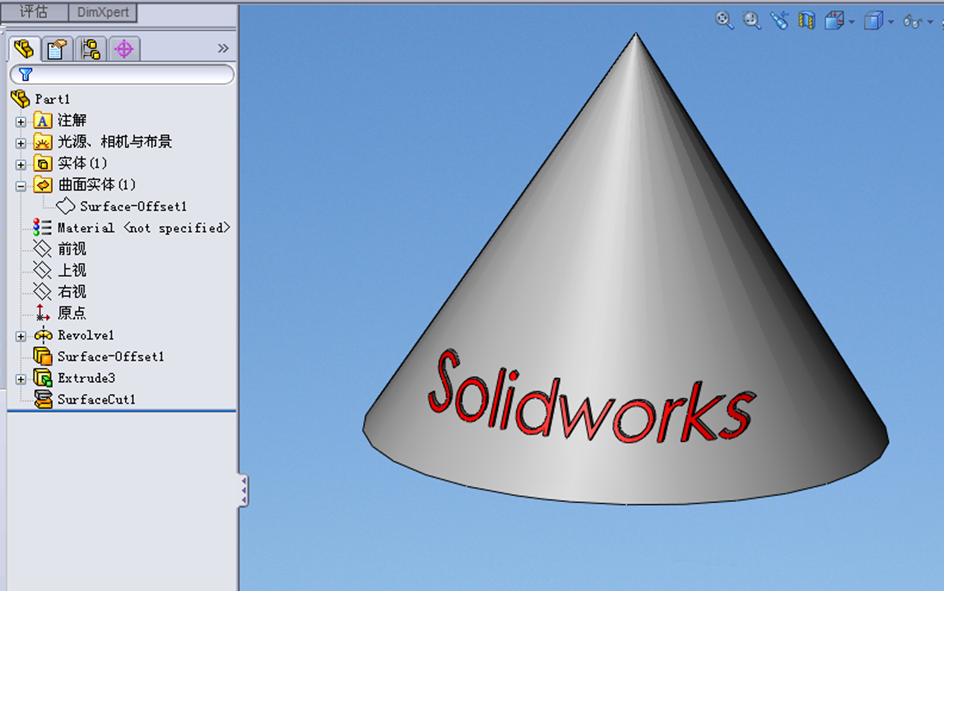The width and height of the screenshot is (960, 720).
Task: Select the 注解 annotations icon
Action: coord(42,121)
